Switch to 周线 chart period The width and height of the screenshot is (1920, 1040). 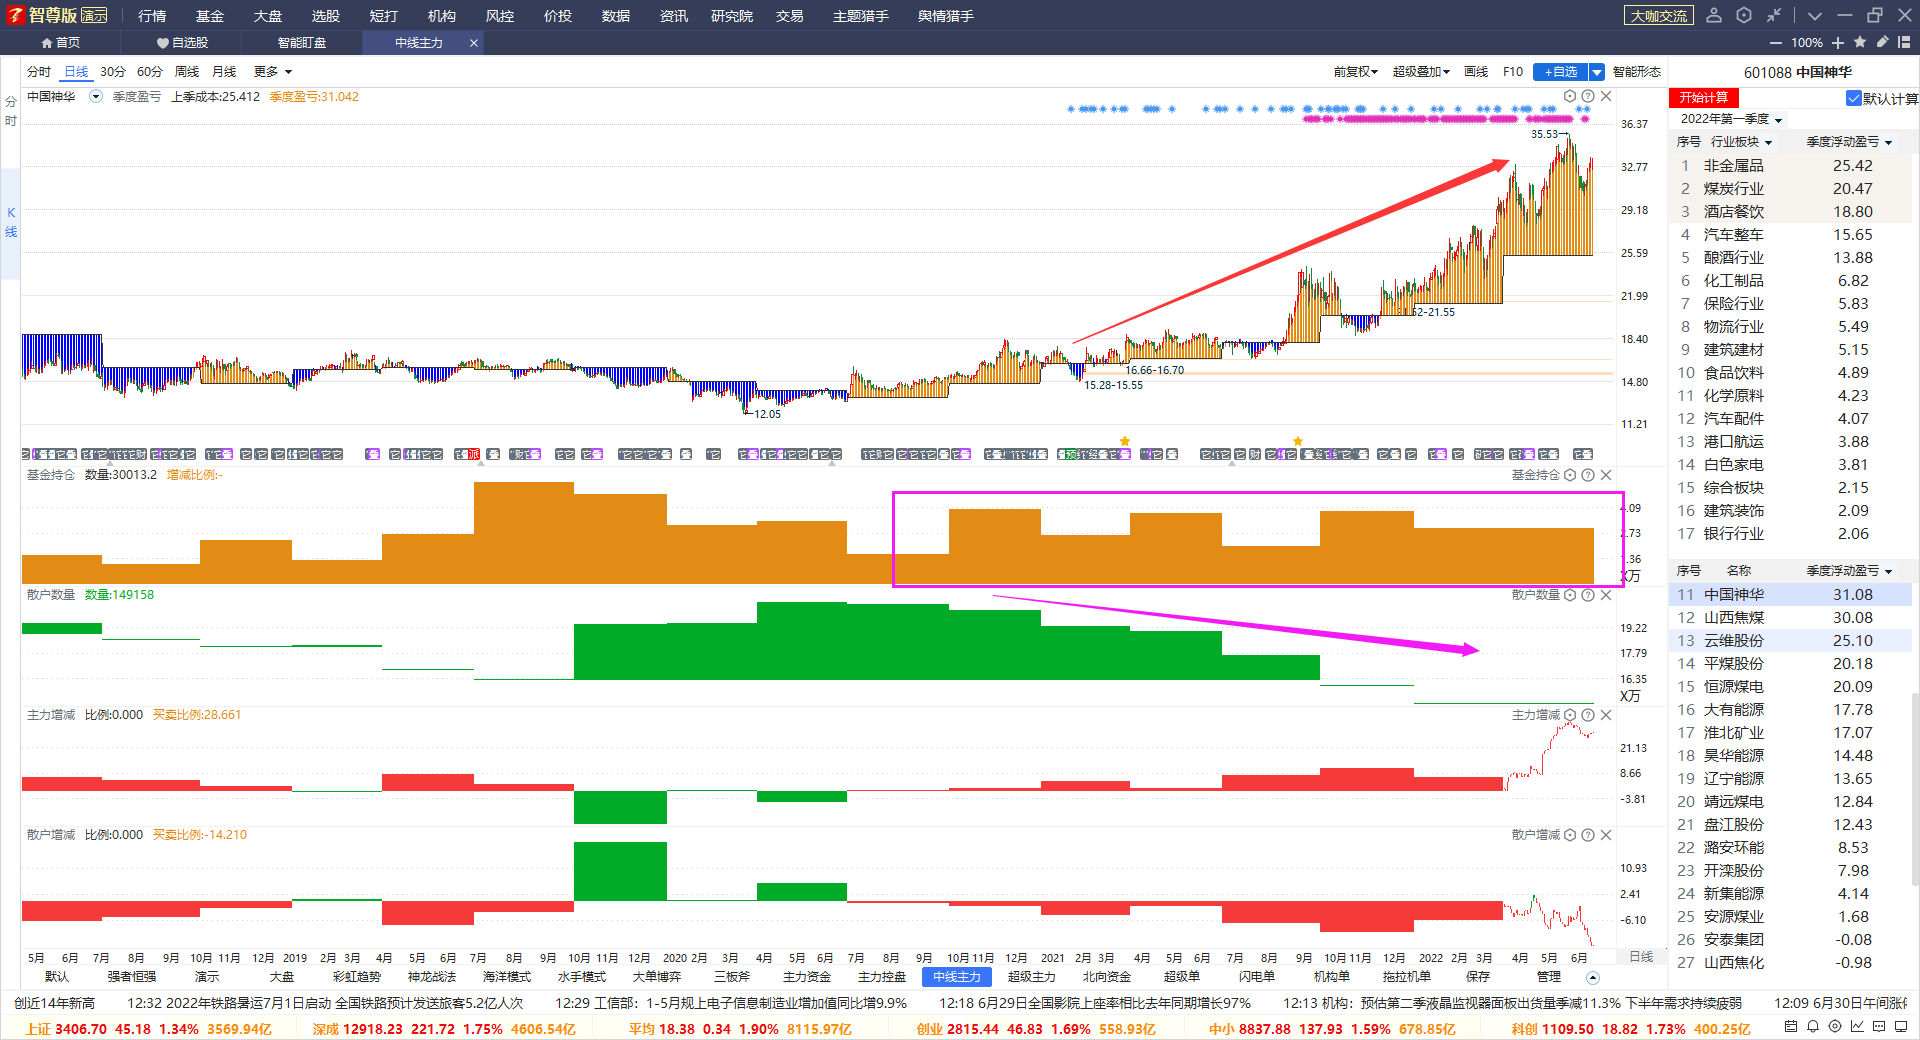pyautogui.click(x=187, y=72)
